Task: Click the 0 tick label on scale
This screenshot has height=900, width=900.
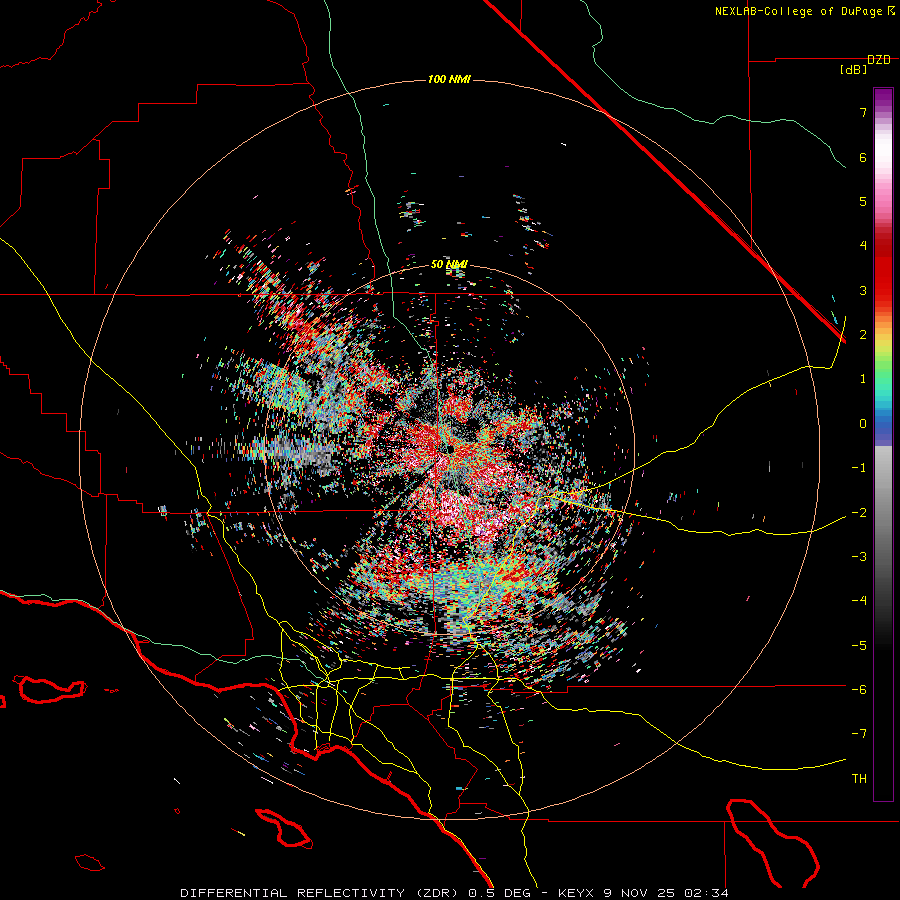Action: tap(863, 424)
